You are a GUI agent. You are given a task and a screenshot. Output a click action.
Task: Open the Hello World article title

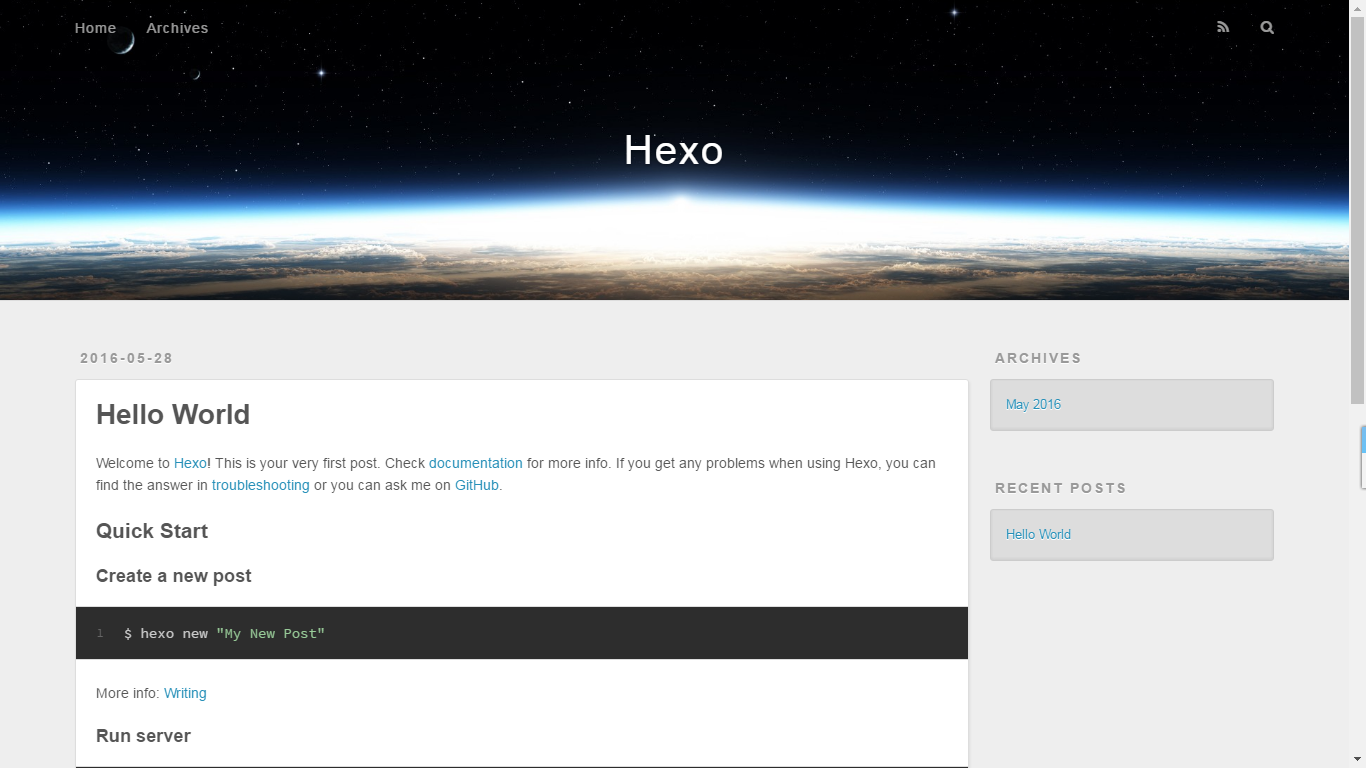click(x=173, y=414)
